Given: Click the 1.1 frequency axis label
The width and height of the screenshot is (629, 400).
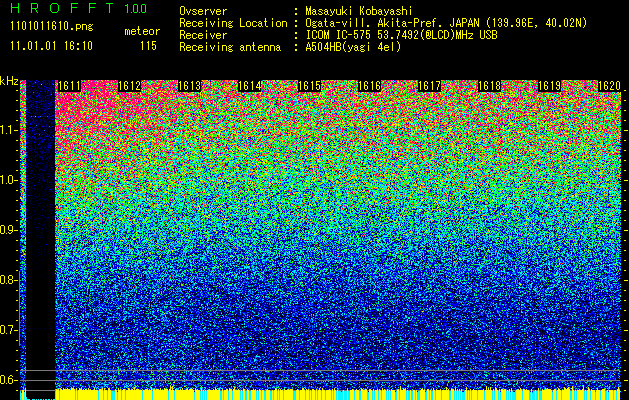Looking at the screenshot, I should pyautogui.click(x=9, y=130).
